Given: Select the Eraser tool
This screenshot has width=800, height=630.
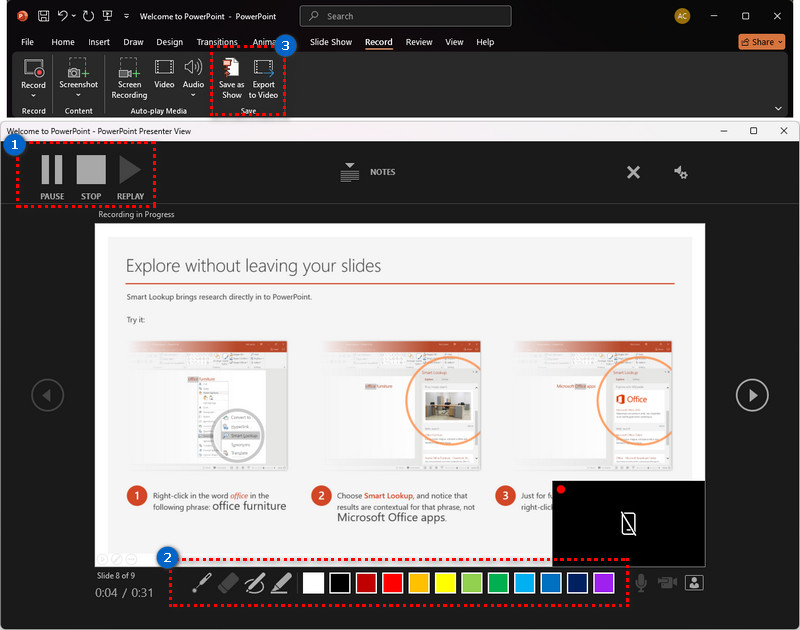Looking at the screenshot, I should pyautogui.click(x=228, y=583).
